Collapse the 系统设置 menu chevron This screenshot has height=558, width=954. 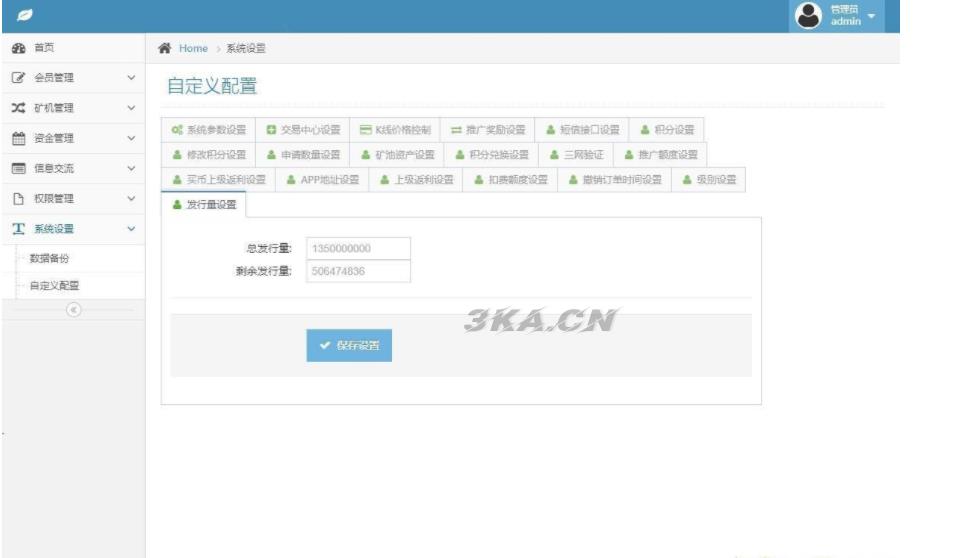click(x=131, y=229)
